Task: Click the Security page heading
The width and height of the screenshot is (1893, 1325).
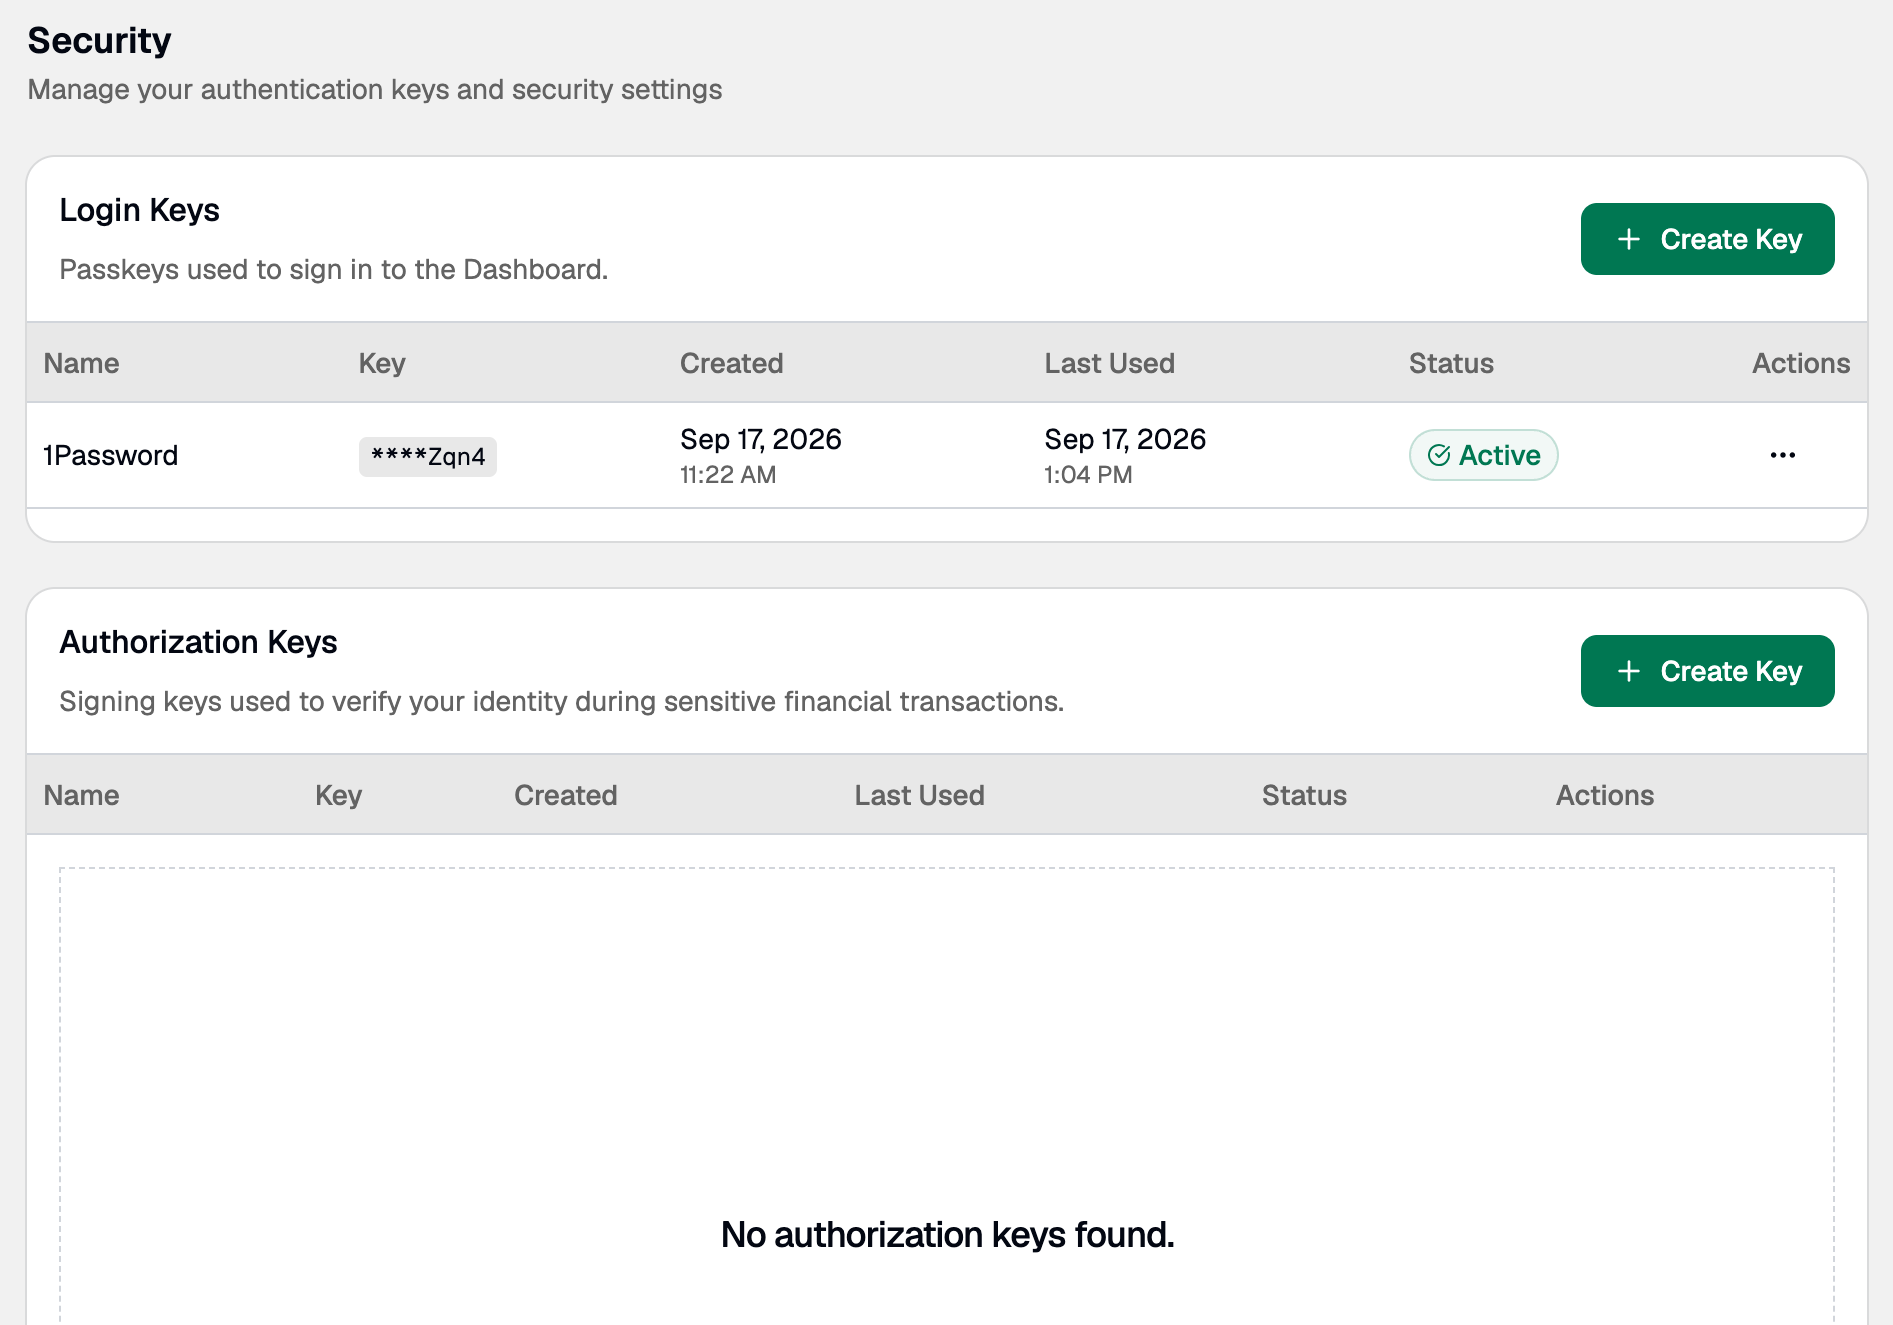Action: (x=99, y=41)
